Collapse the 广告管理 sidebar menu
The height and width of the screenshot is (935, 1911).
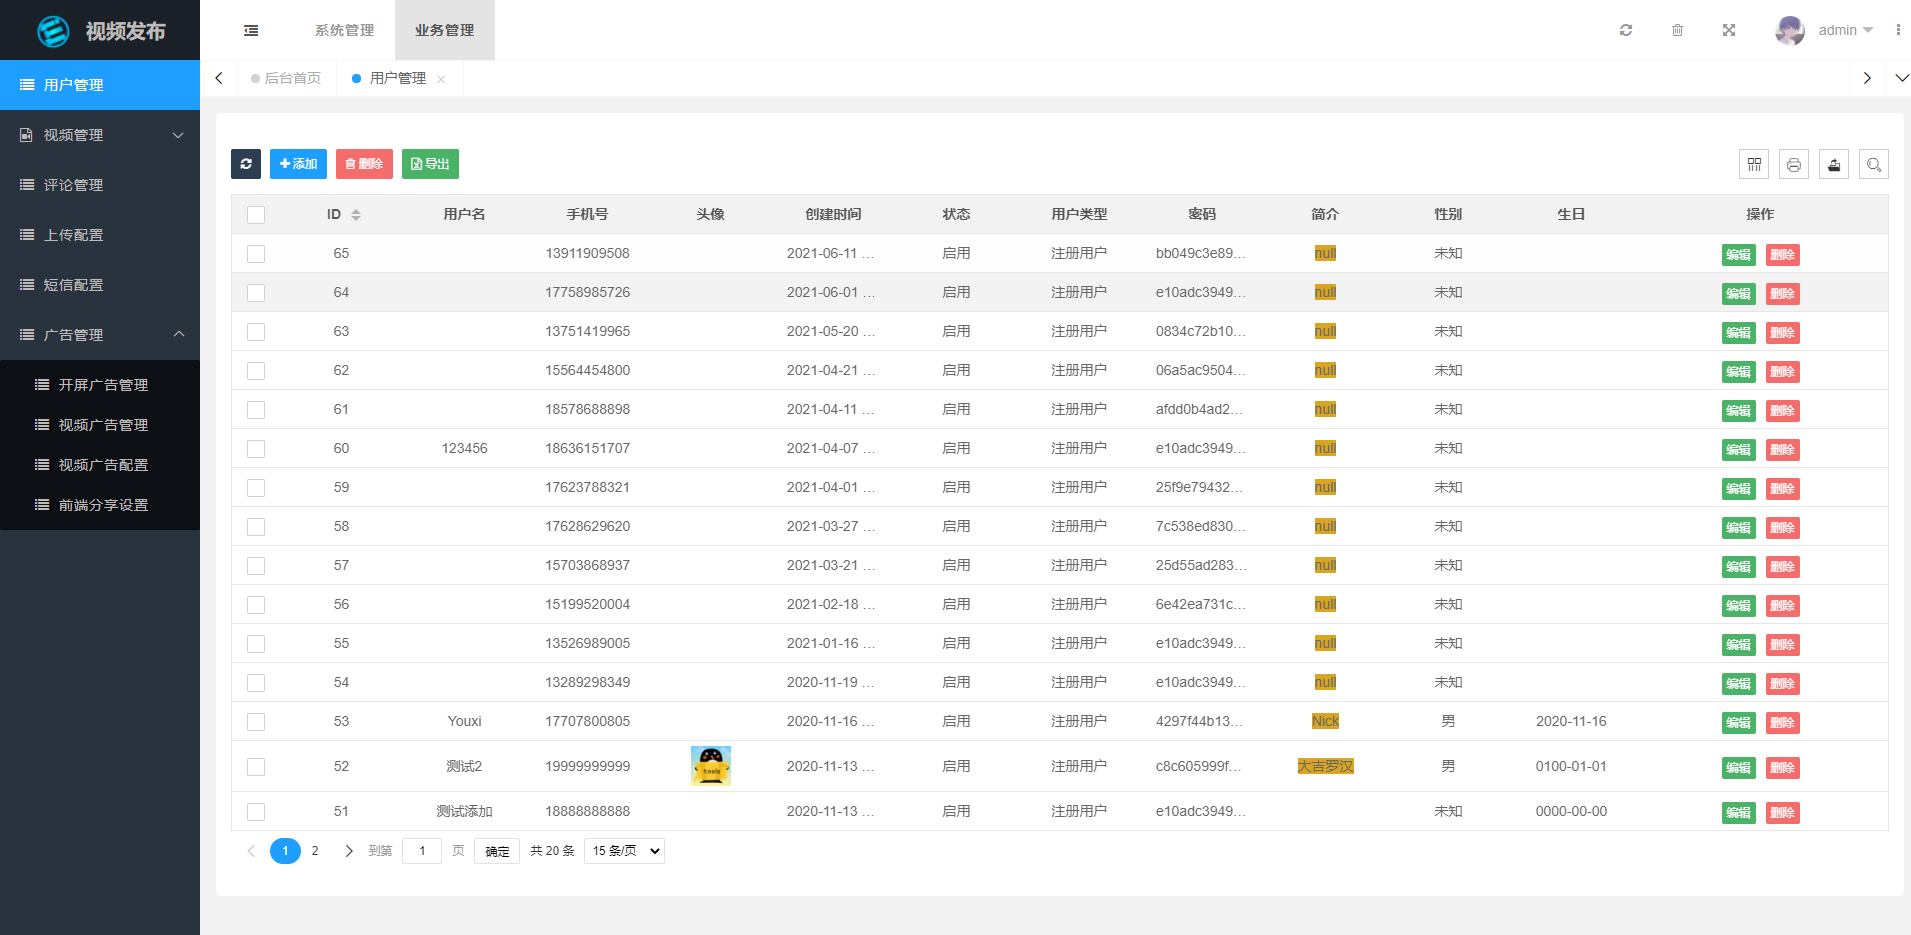pos(100,334)
